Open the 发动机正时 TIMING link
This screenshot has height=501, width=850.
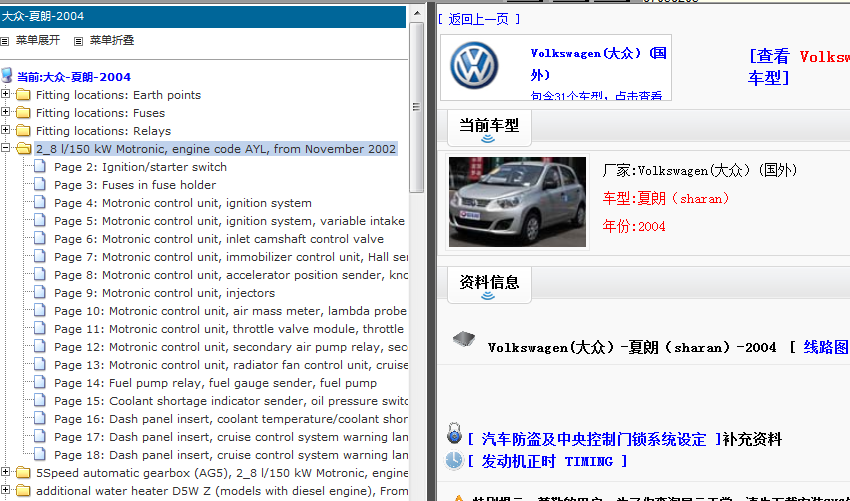pyautogui.click(x=548, y=461)
